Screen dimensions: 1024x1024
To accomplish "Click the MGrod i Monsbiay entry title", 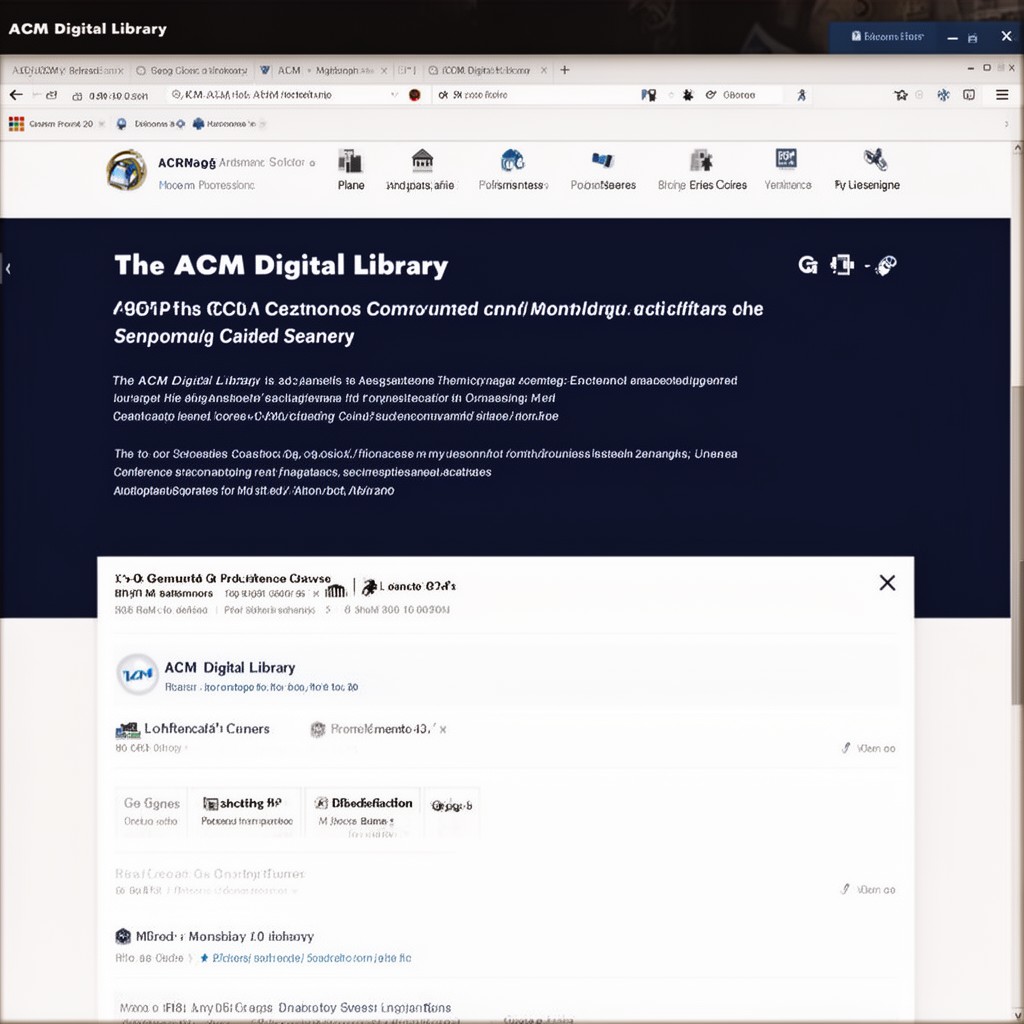I will [225, 936].
